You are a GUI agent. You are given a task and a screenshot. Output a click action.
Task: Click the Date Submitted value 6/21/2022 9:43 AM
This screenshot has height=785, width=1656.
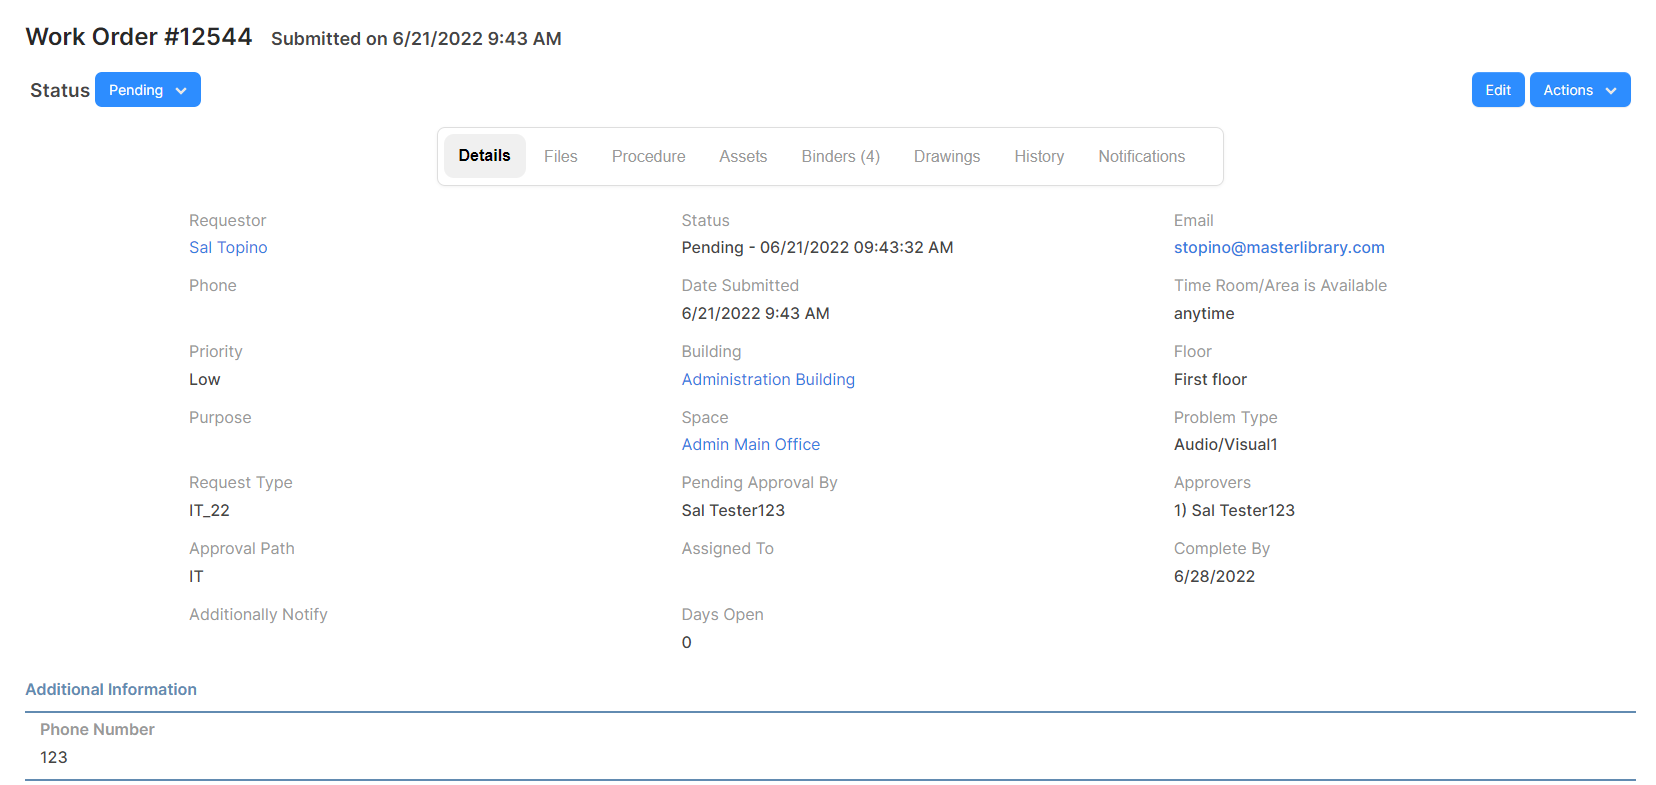(x=755, y=313)
